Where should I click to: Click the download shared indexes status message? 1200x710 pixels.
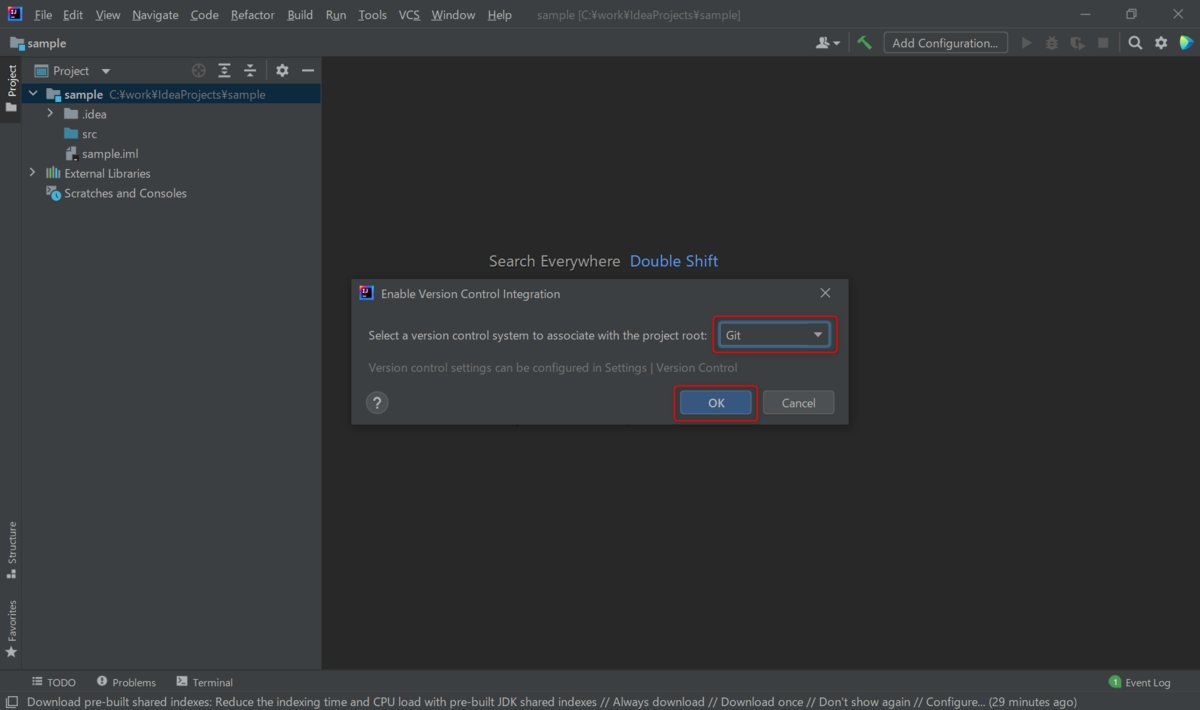(551, 702)
